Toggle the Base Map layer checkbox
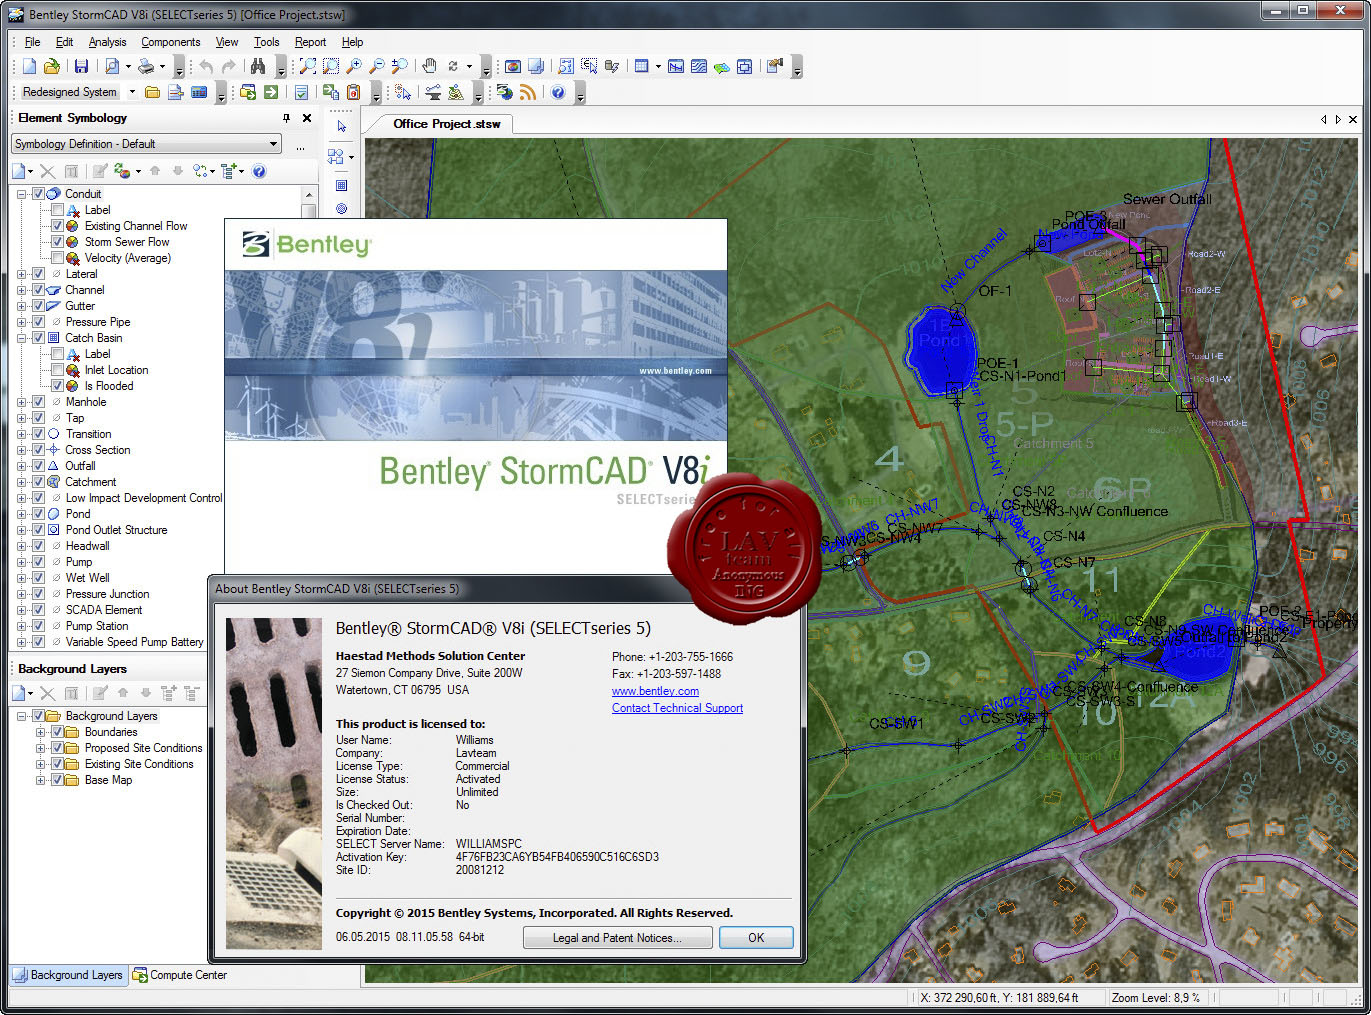The image size is (1371, 1015). [x=57, y=780]
